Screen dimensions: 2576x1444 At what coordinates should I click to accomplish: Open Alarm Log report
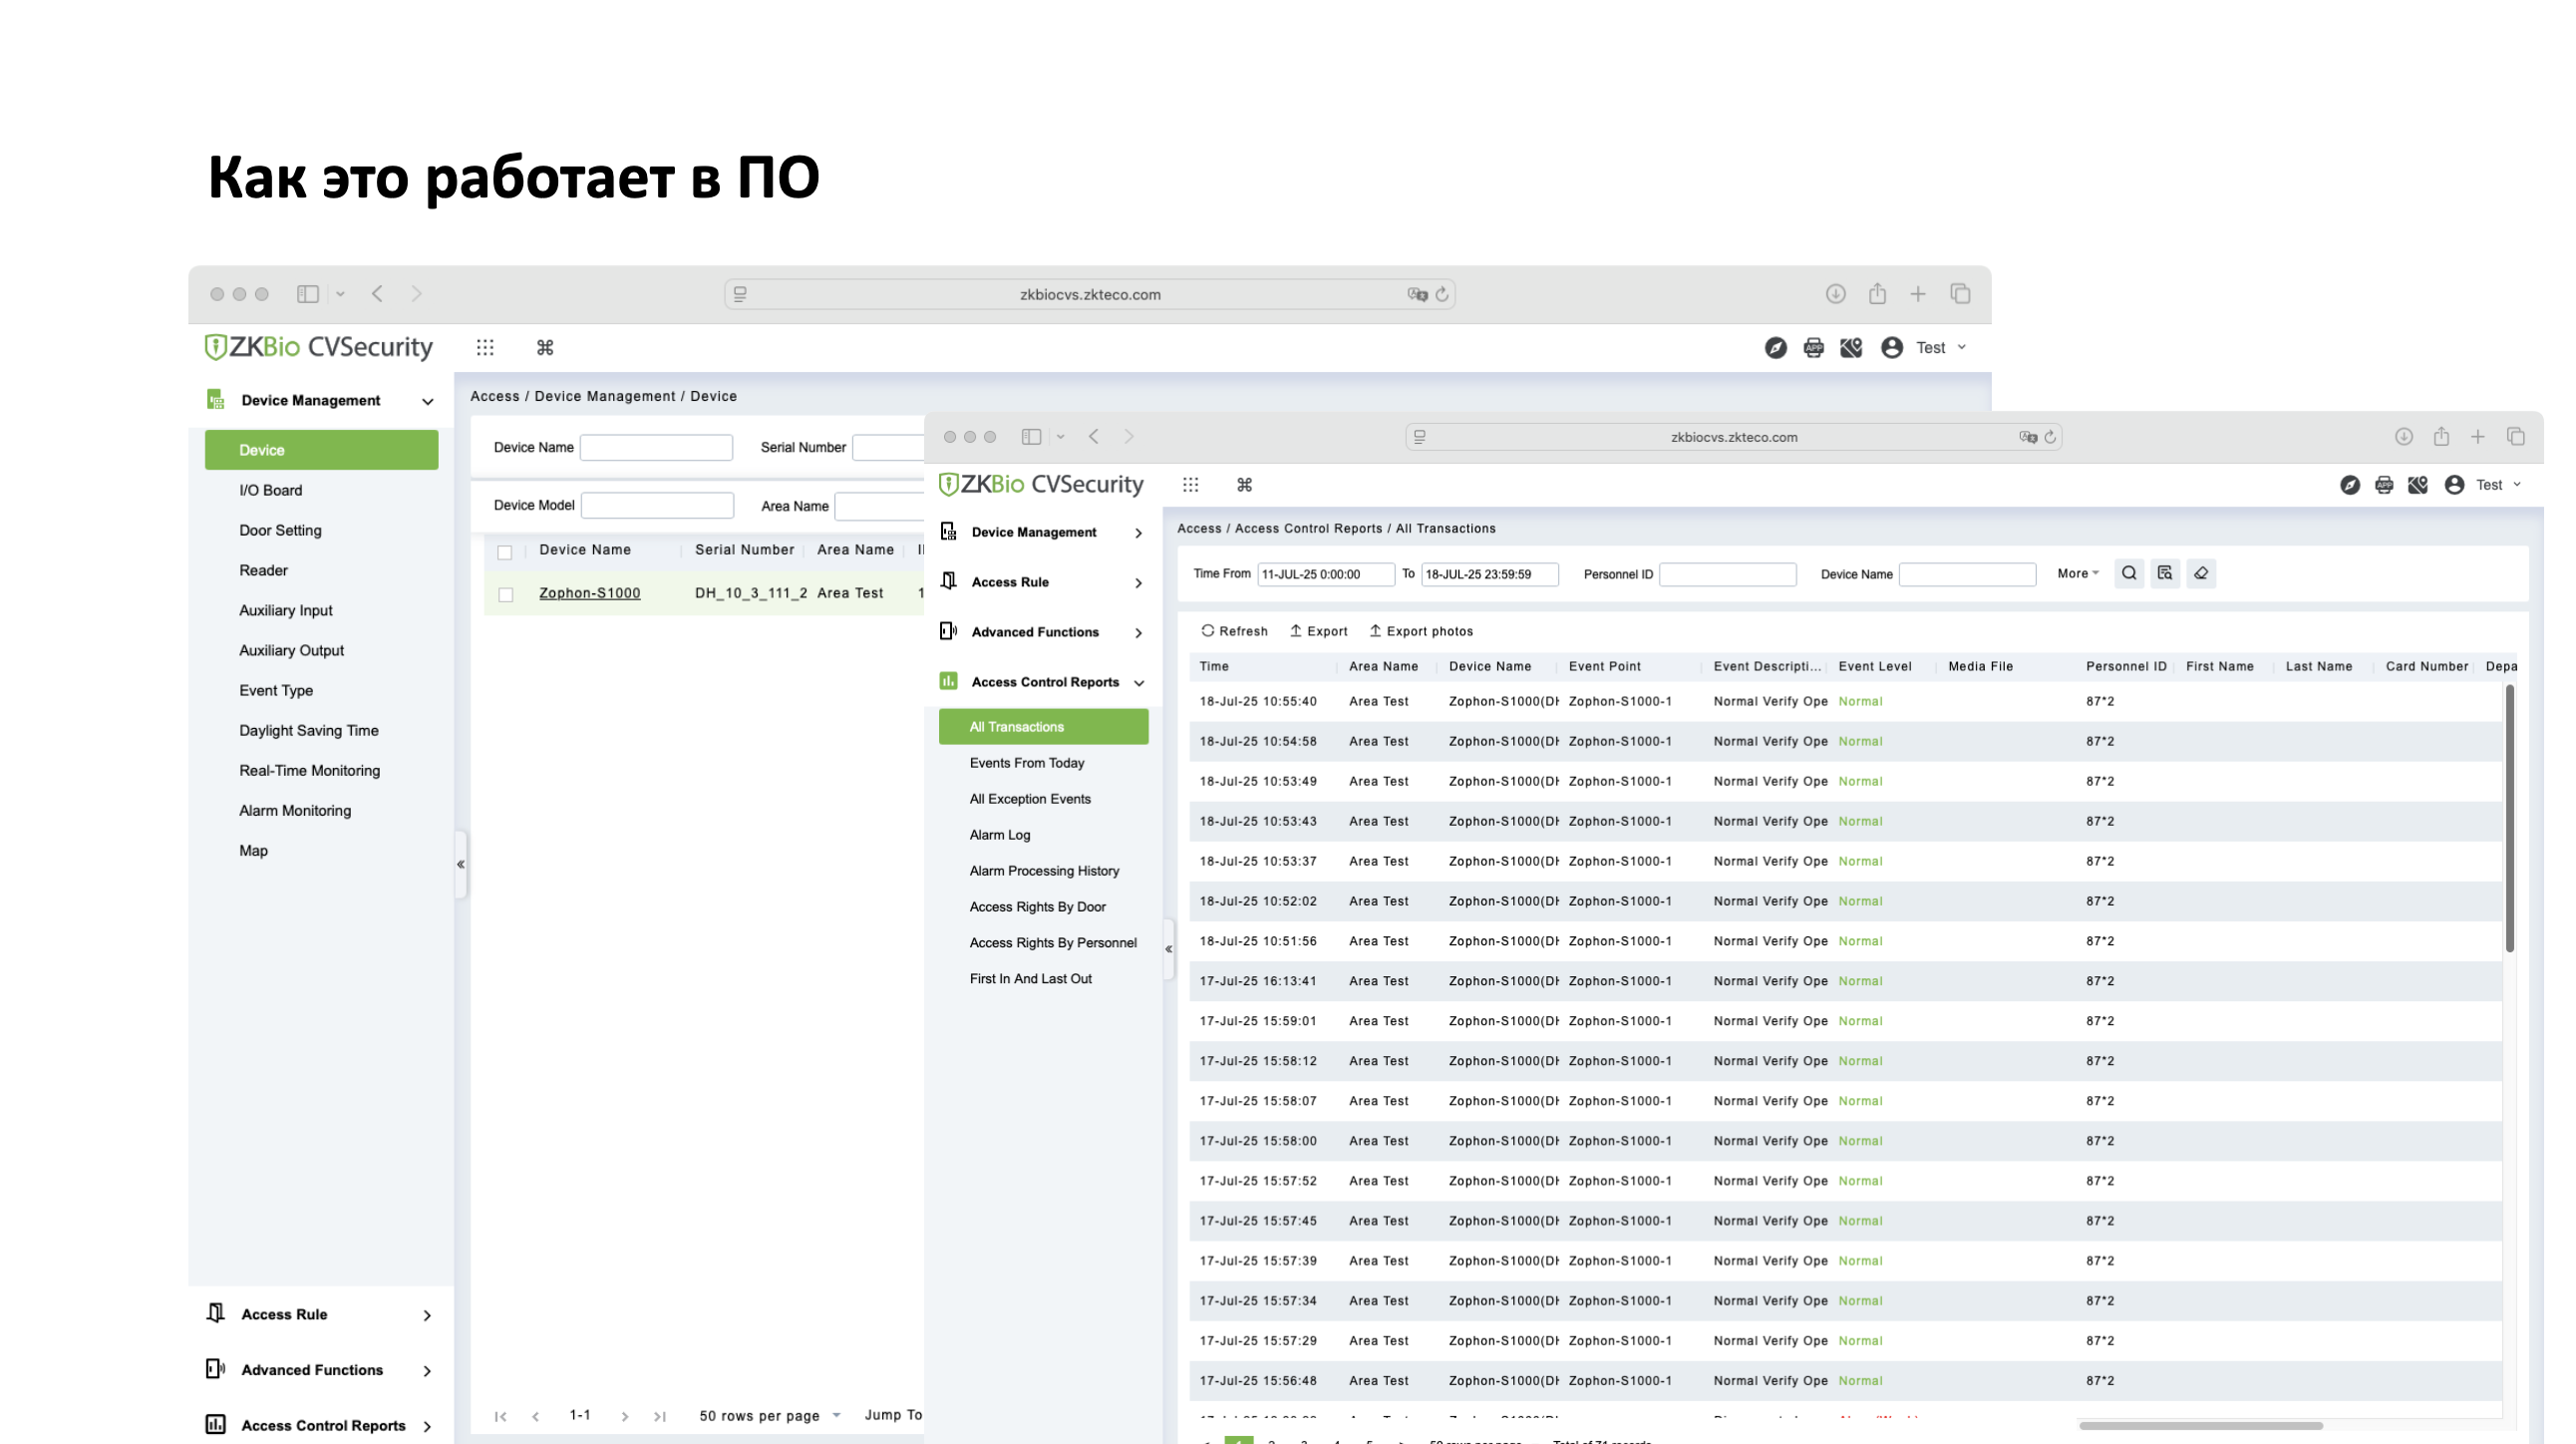[1000, 835]
